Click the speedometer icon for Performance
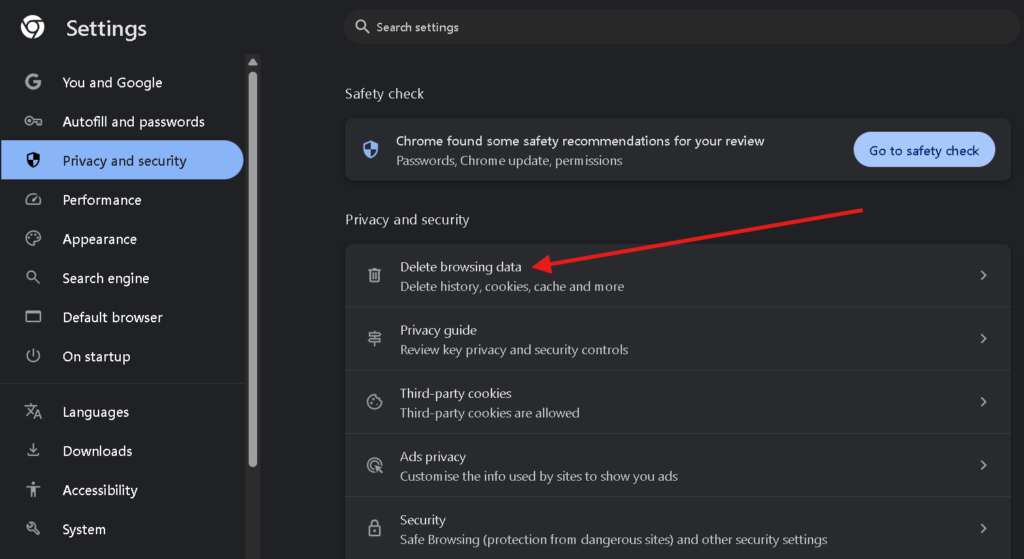Viewport: 1024px width, 559px height. pyautogui.click(x=33, y=199)
